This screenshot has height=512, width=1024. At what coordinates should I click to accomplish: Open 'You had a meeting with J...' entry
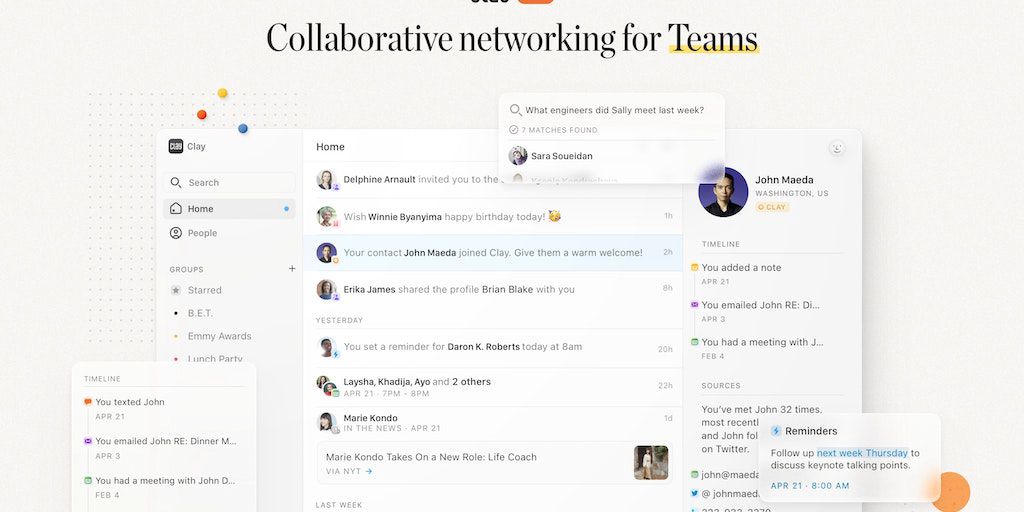click(x=762, y=342)
